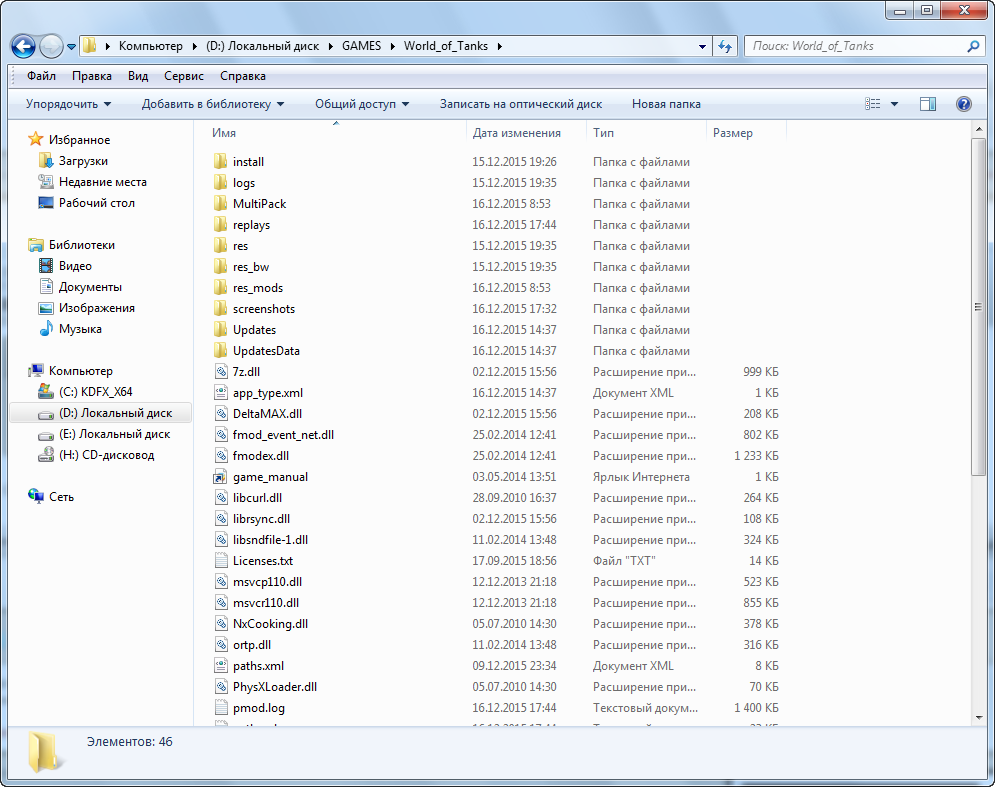Select the Музыка library
This screenshot has height=787, width=995.
pos(79,329)
